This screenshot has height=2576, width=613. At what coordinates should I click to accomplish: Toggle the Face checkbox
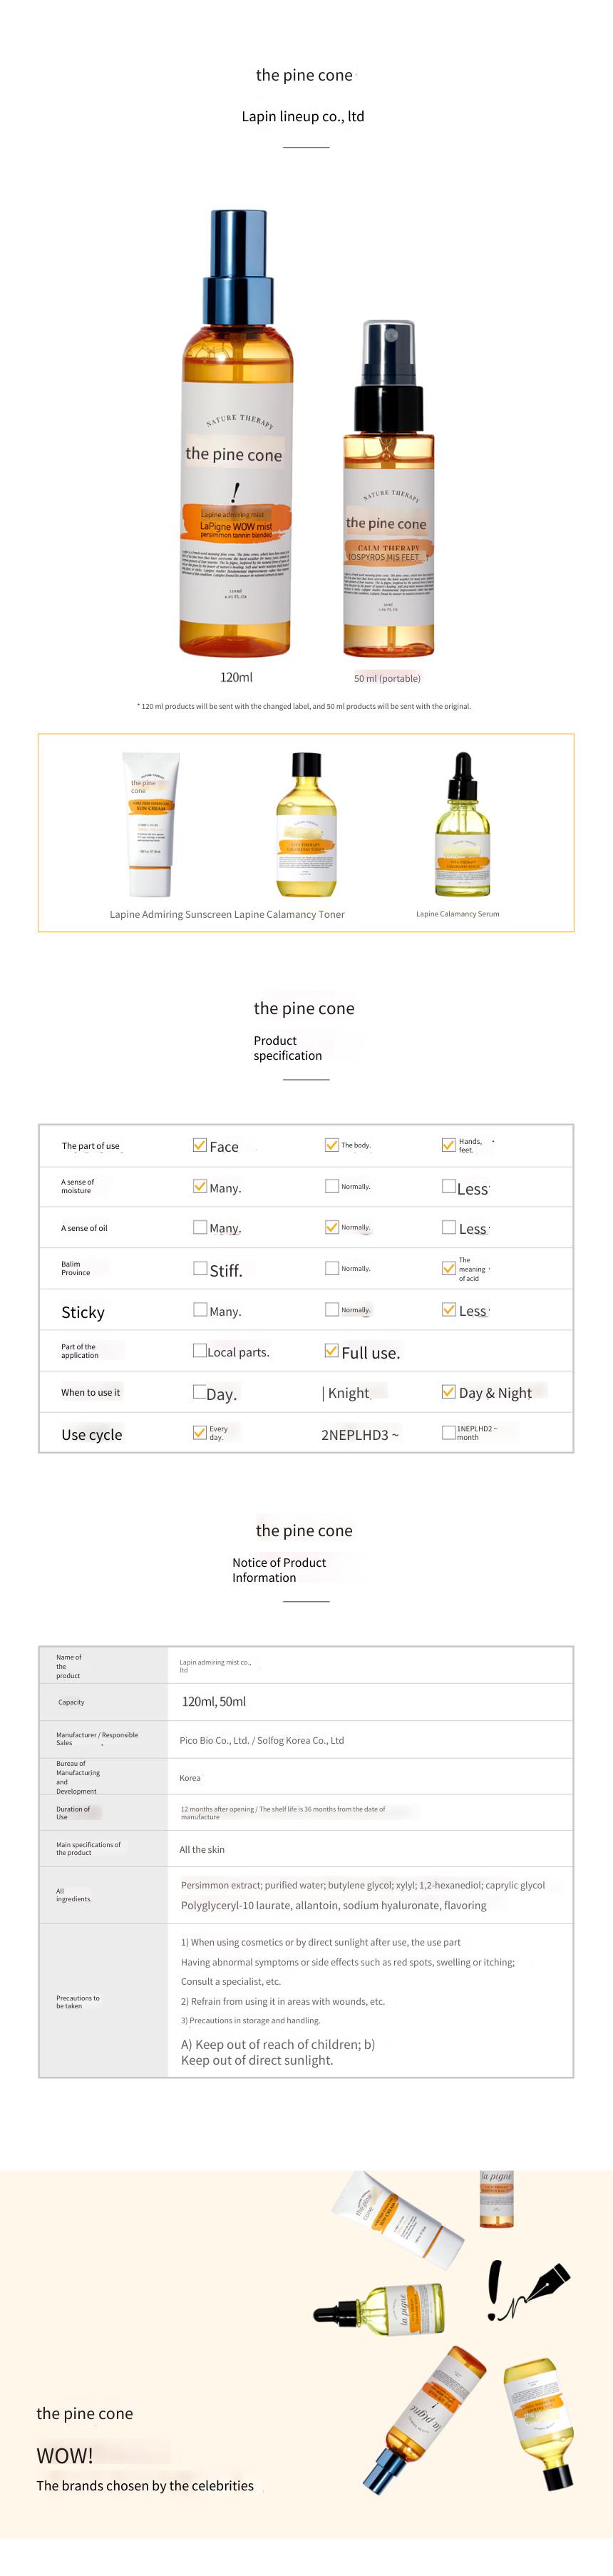(x=200, y=1145)
